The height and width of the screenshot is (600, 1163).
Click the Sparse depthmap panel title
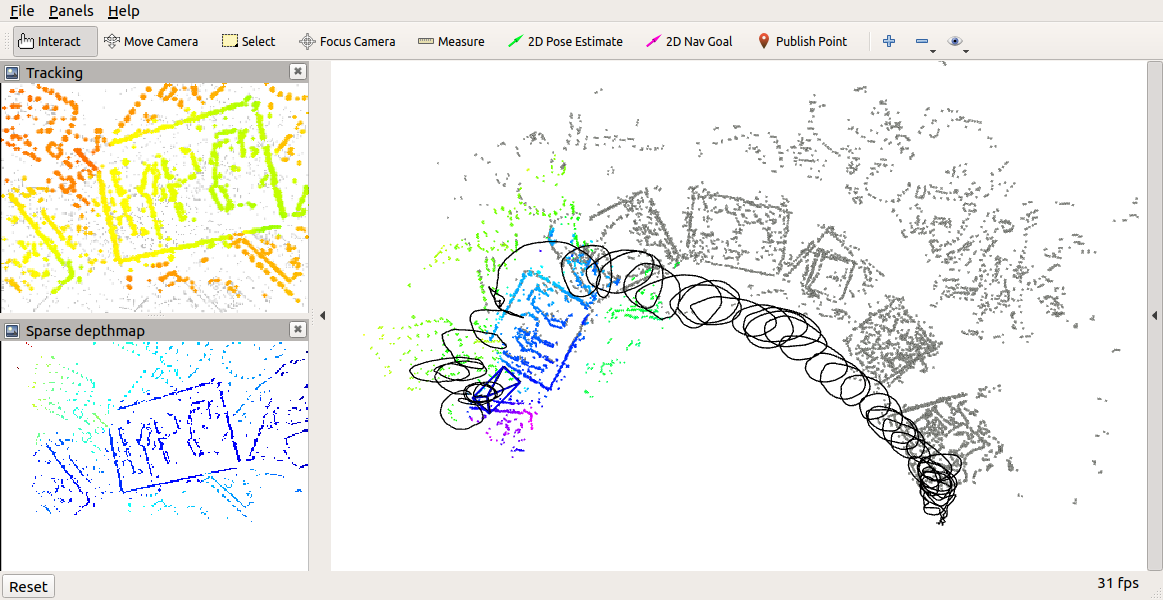[85, 330]
